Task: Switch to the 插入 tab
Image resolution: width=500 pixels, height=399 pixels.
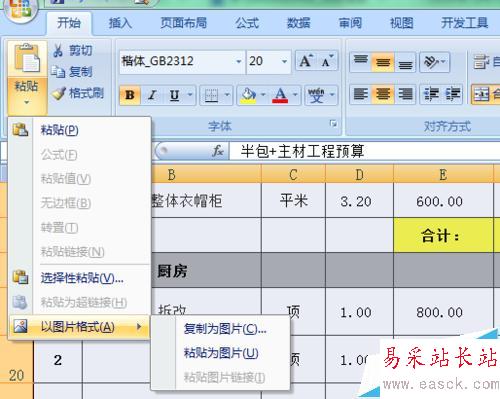Action: pos(120,23)
